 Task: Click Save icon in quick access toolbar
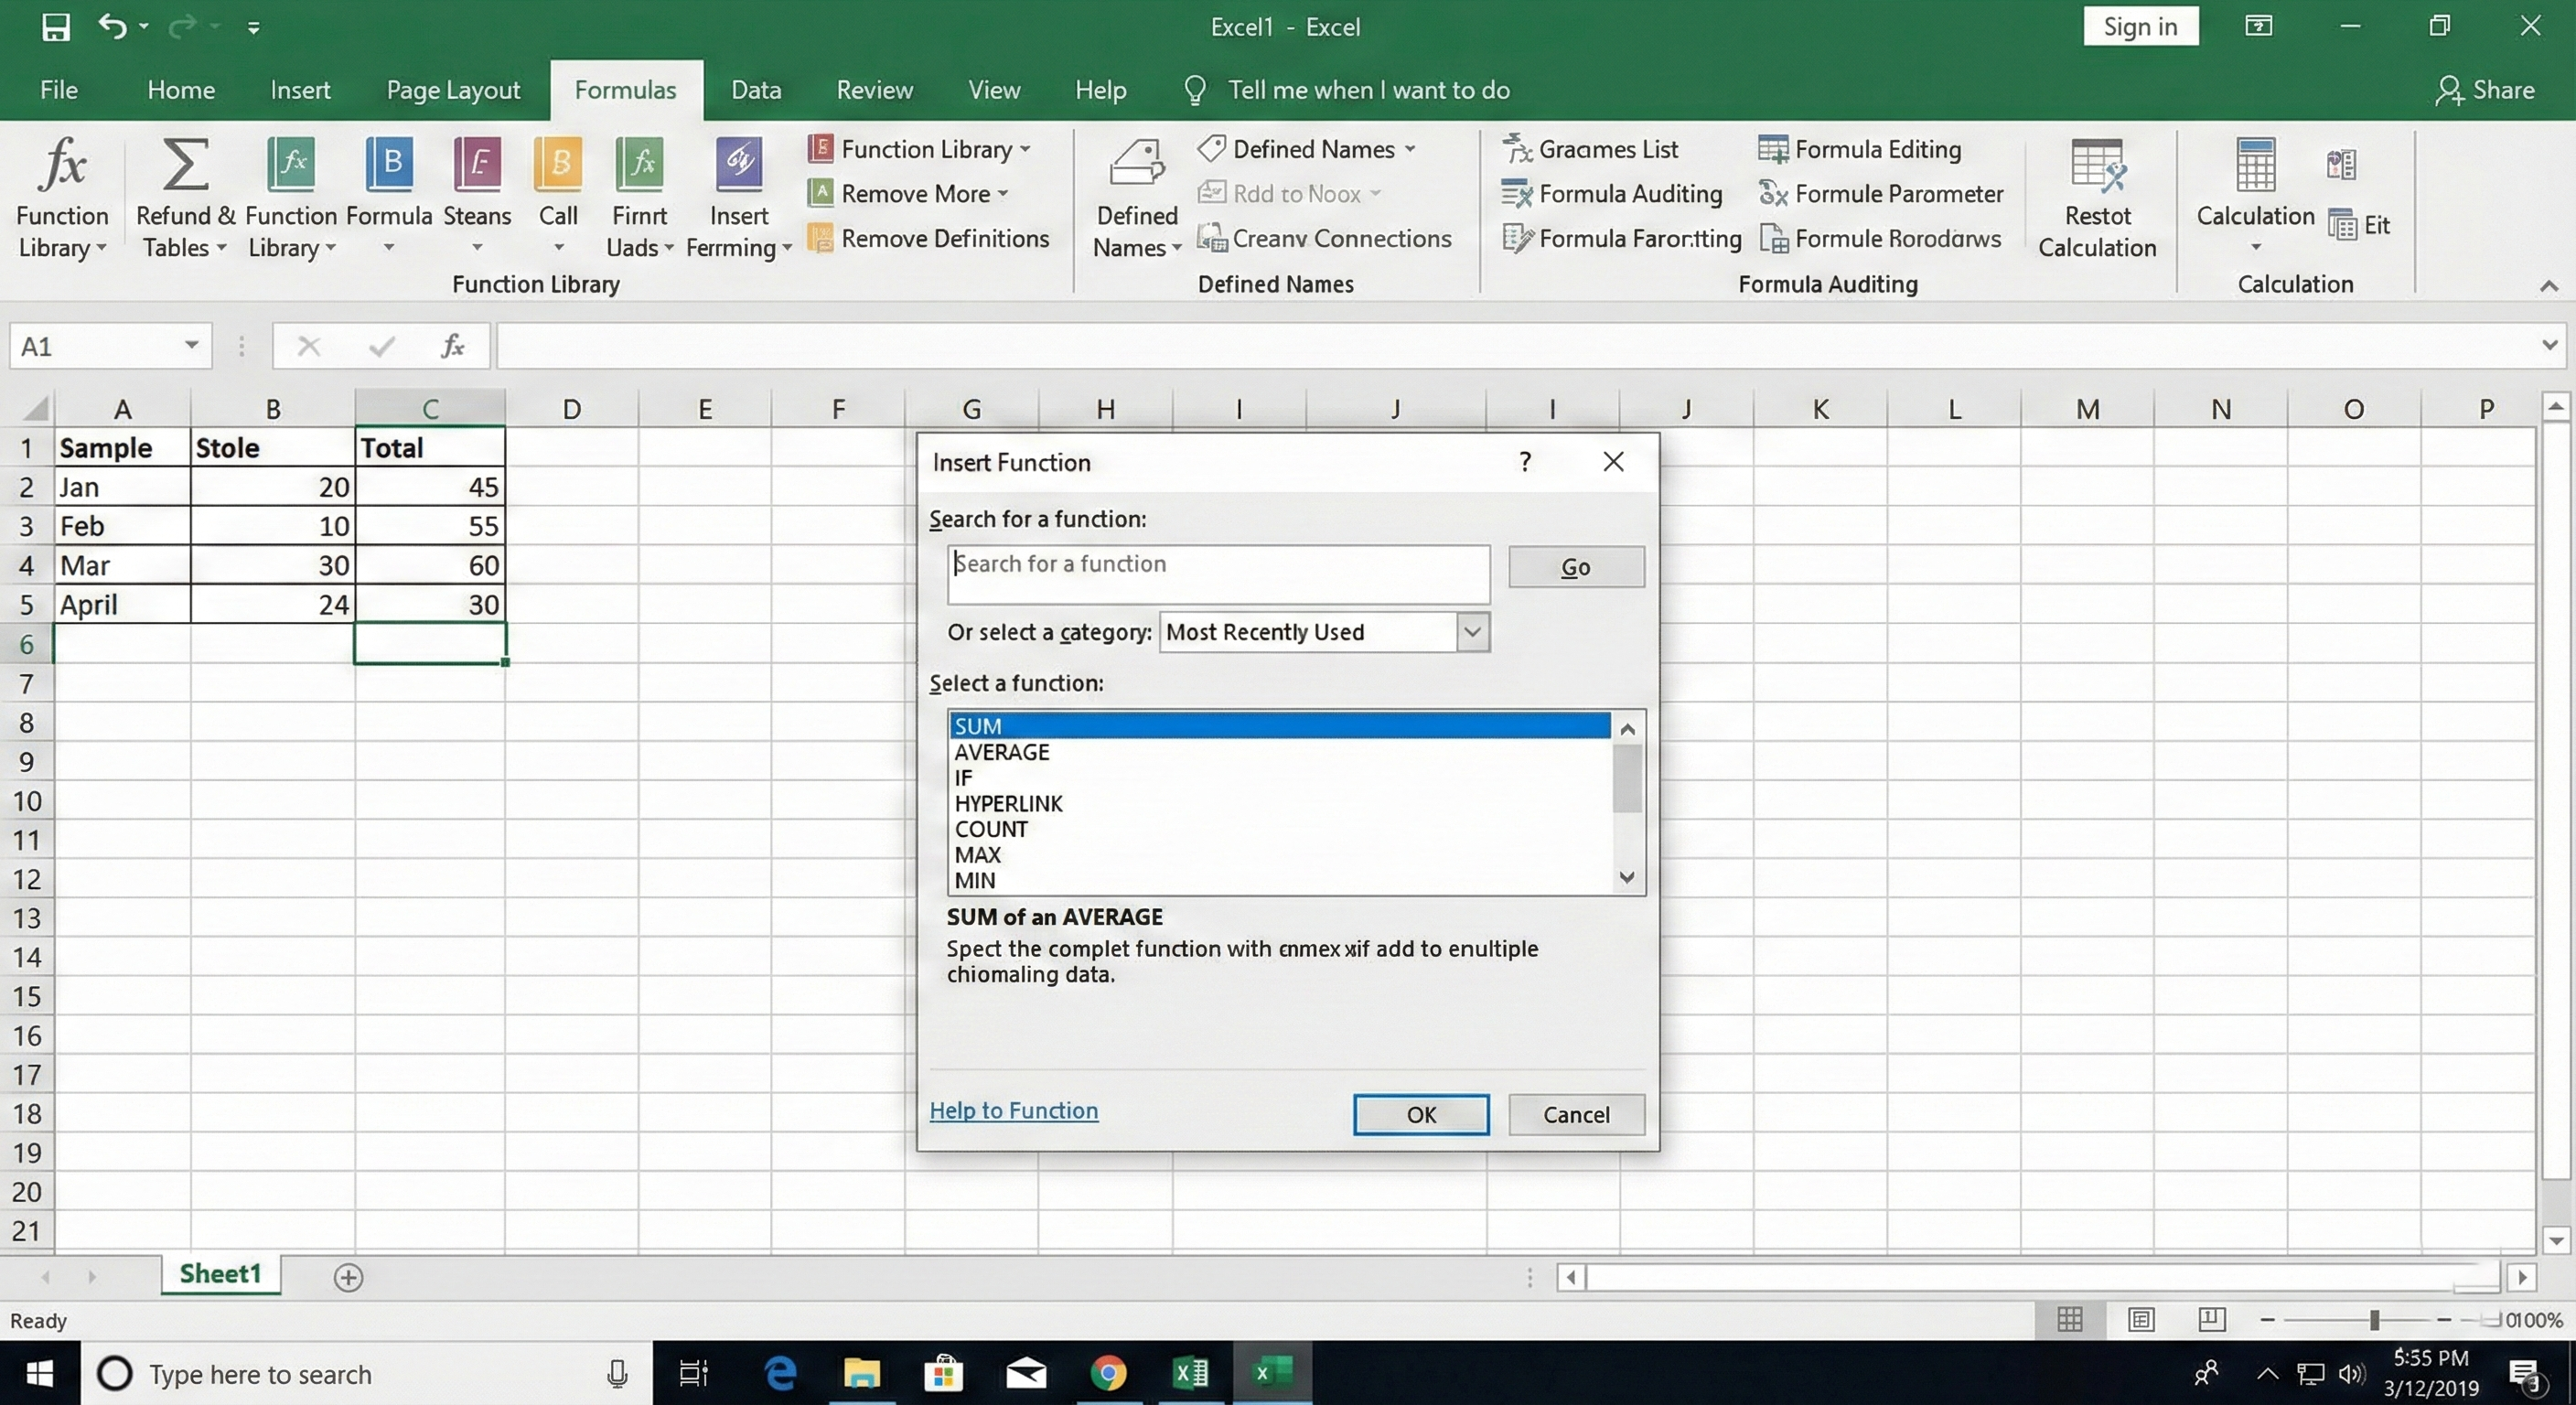point(55,27)
